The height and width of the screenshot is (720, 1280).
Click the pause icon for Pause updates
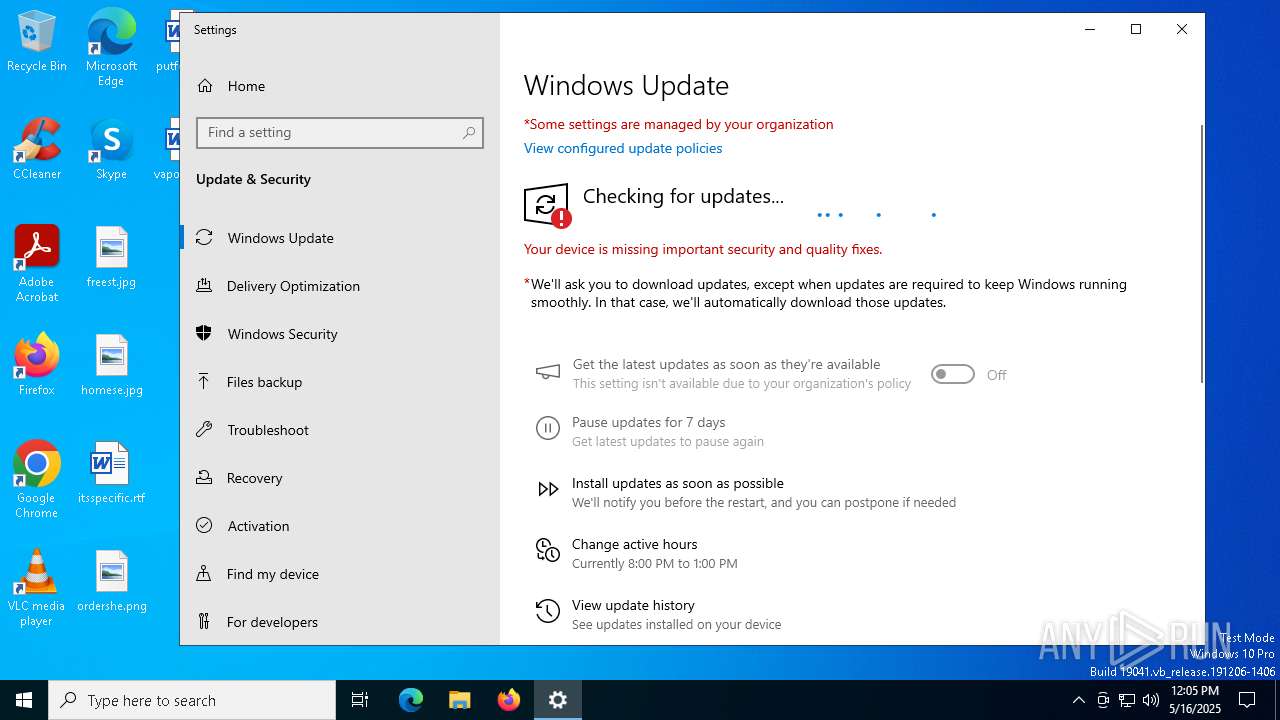click(548, 429)
